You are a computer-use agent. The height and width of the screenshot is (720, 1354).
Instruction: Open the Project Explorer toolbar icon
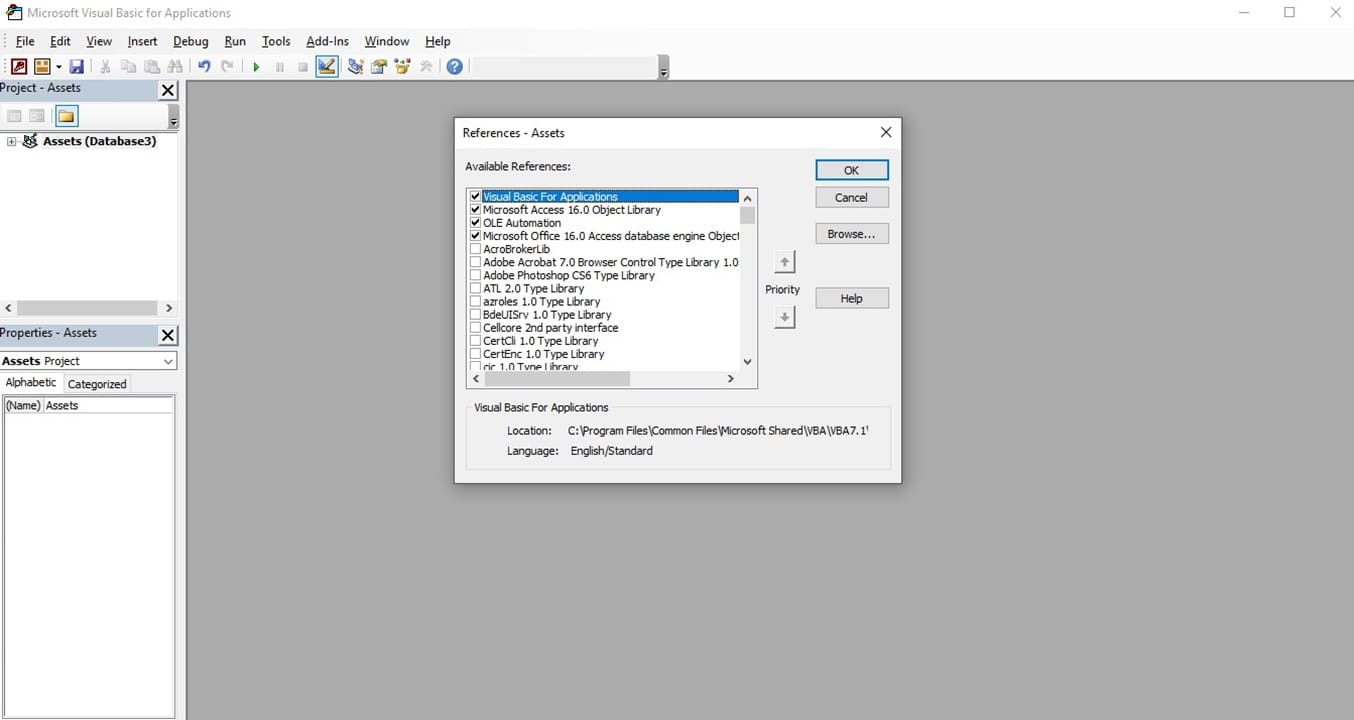[x=355, y=67]
